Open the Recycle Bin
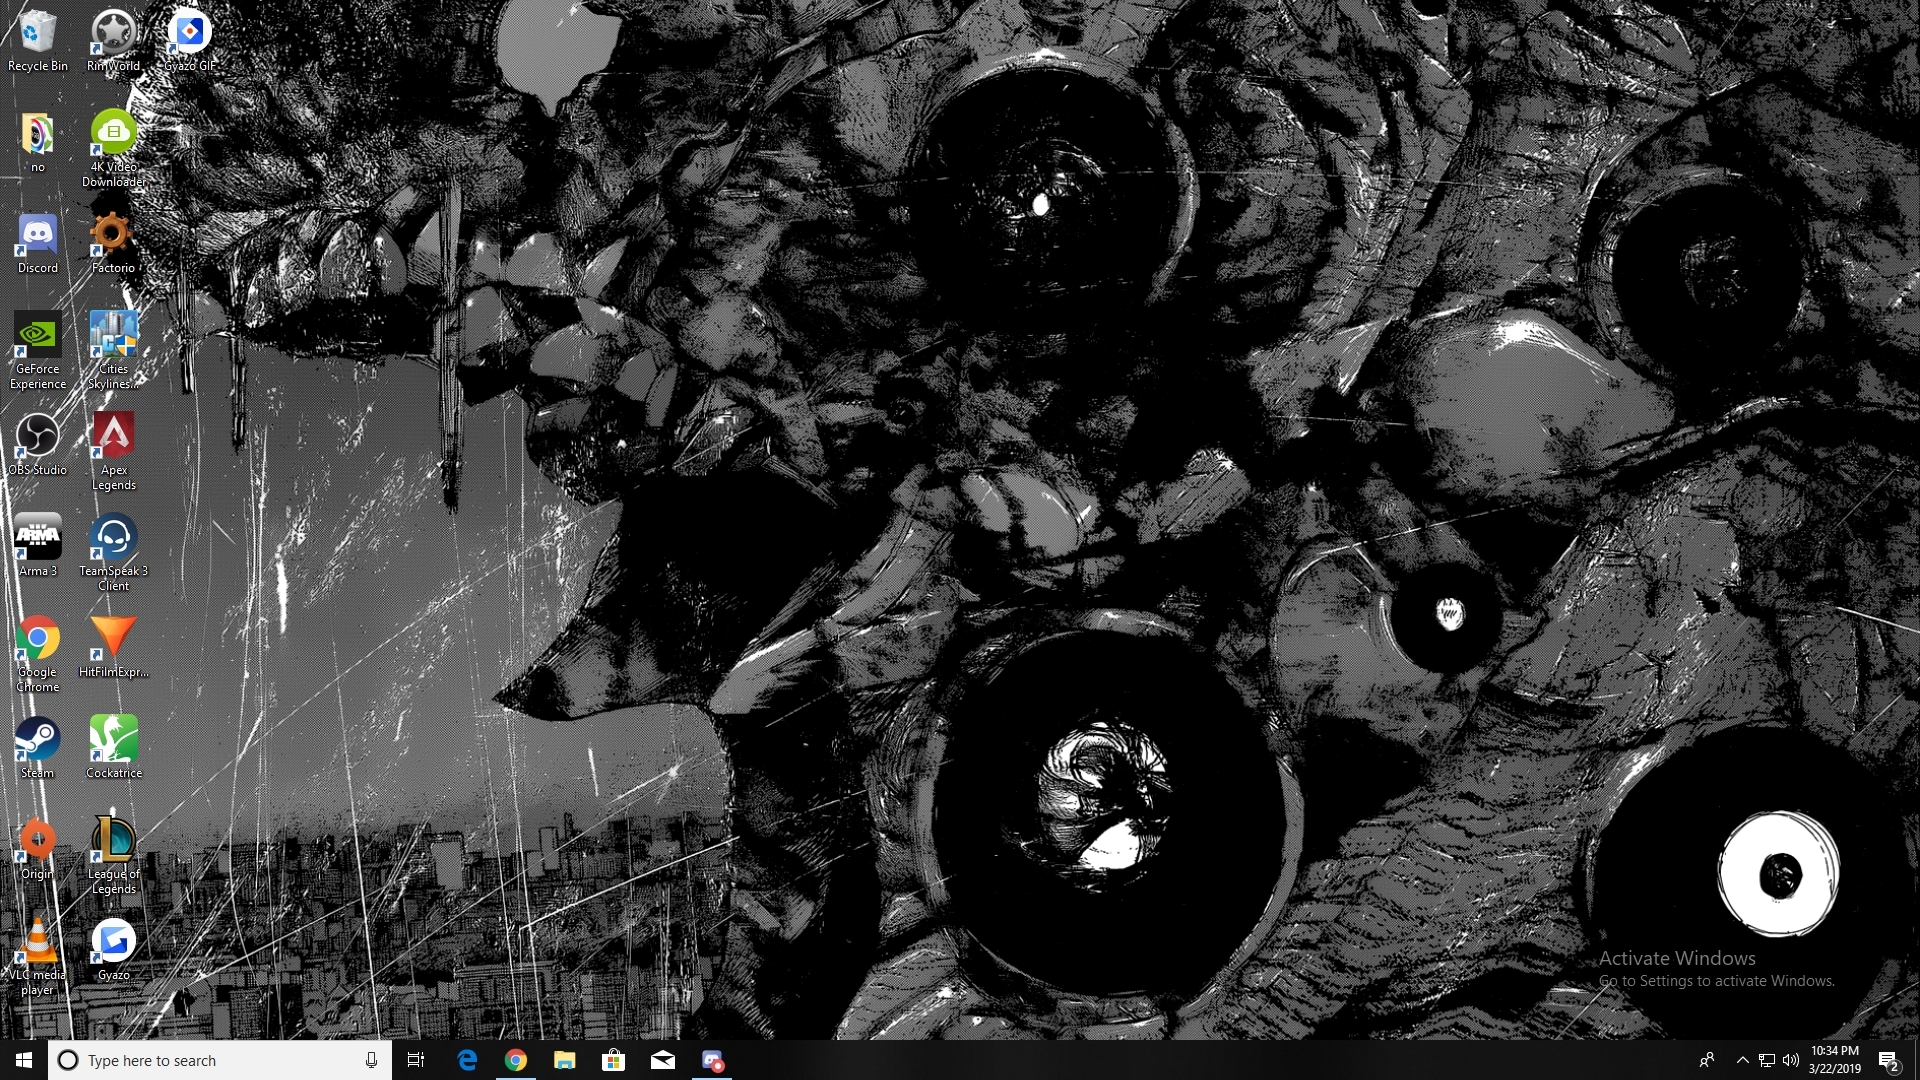 tap(38, 34)
